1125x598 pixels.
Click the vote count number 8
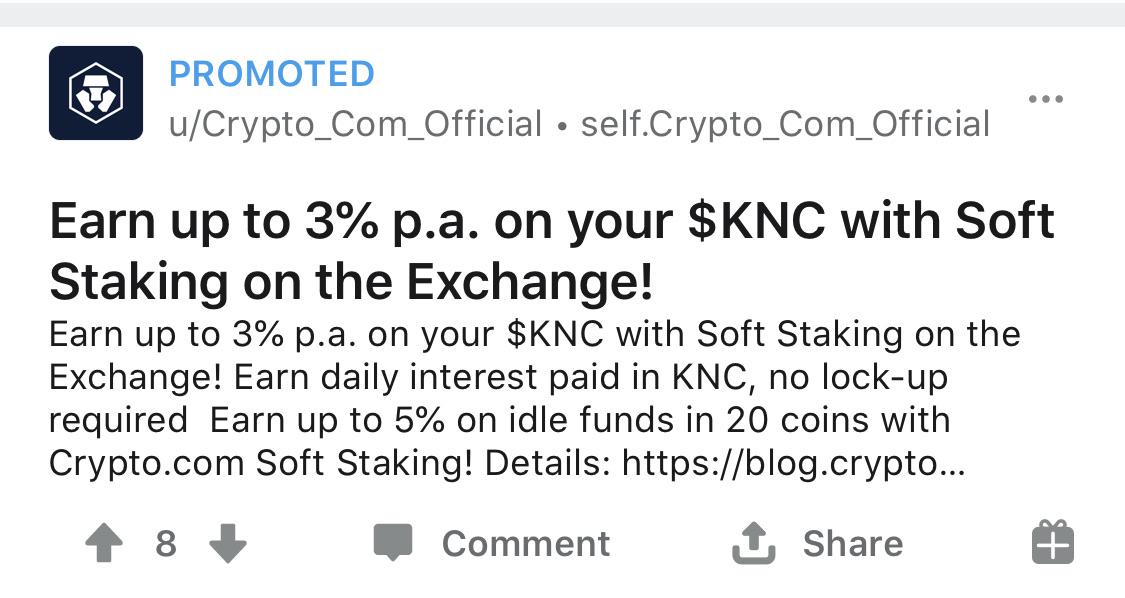pyautogui.click(x=166, y=544)
